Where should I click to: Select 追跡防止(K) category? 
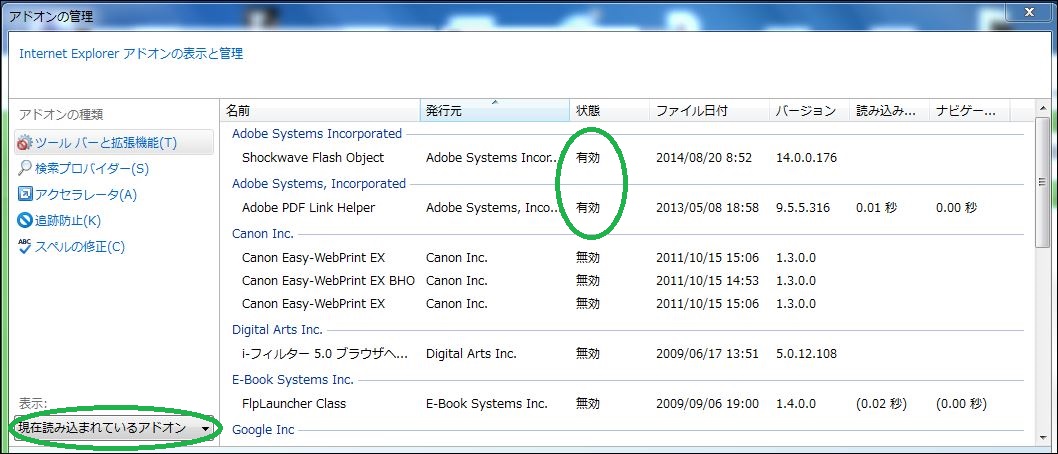tap(67, 221)
